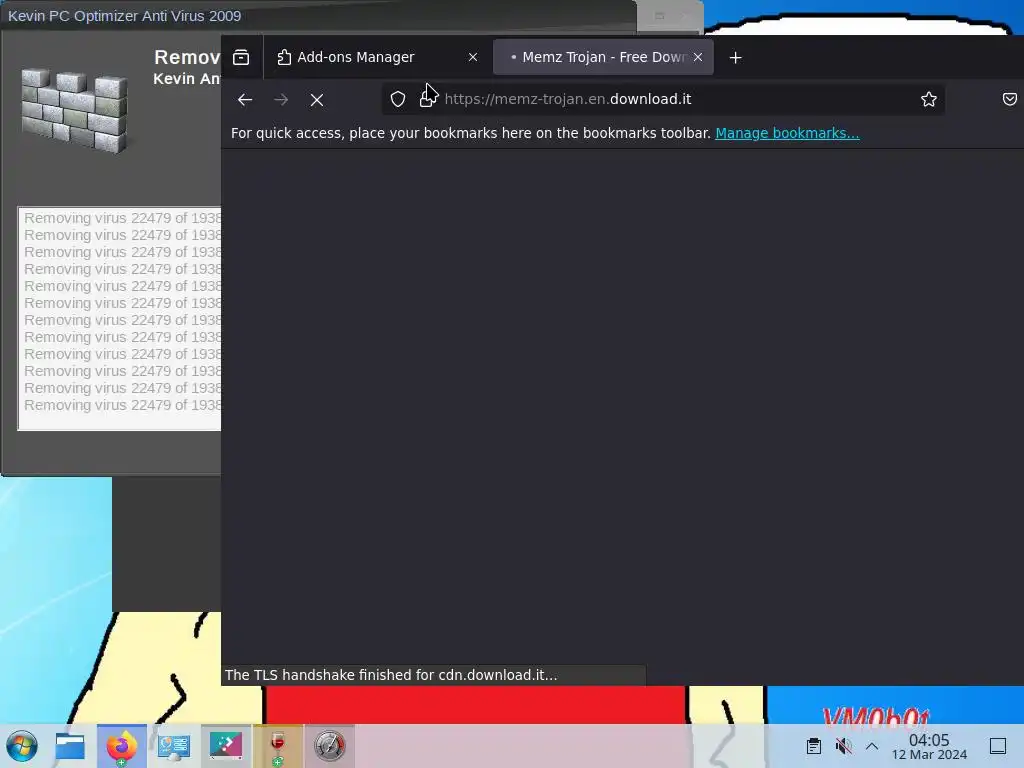Viewport: 1024px width, 768px height.
Task: Save page to Pocket
Action: pyautogui.click(x=1010, y=99)
